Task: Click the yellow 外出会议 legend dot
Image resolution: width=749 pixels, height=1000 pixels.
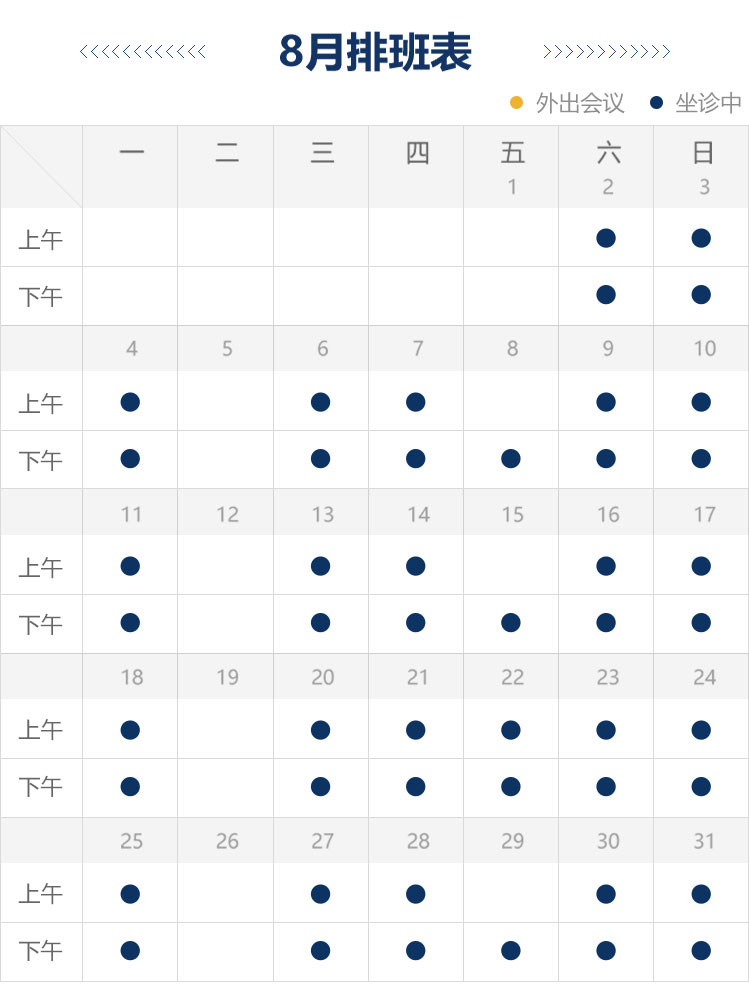Action: 516,102
